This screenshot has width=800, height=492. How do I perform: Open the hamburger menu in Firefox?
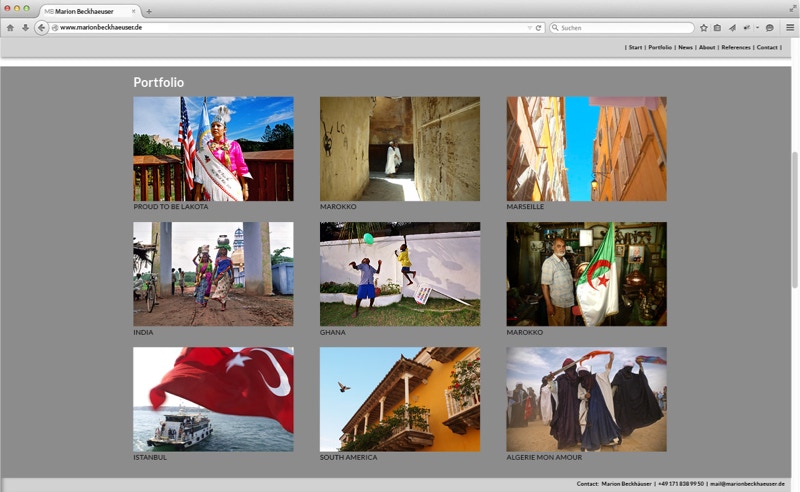point(789,28)
